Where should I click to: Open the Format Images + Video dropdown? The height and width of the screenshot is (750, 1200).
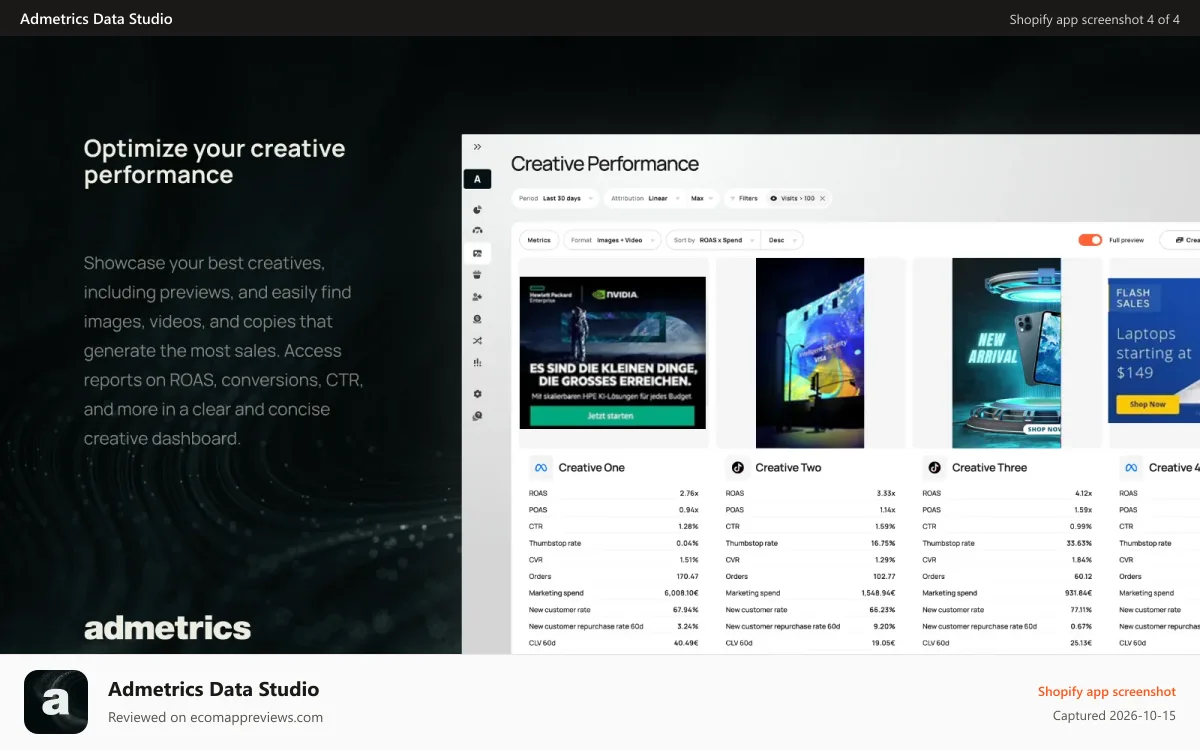(612, 240)
